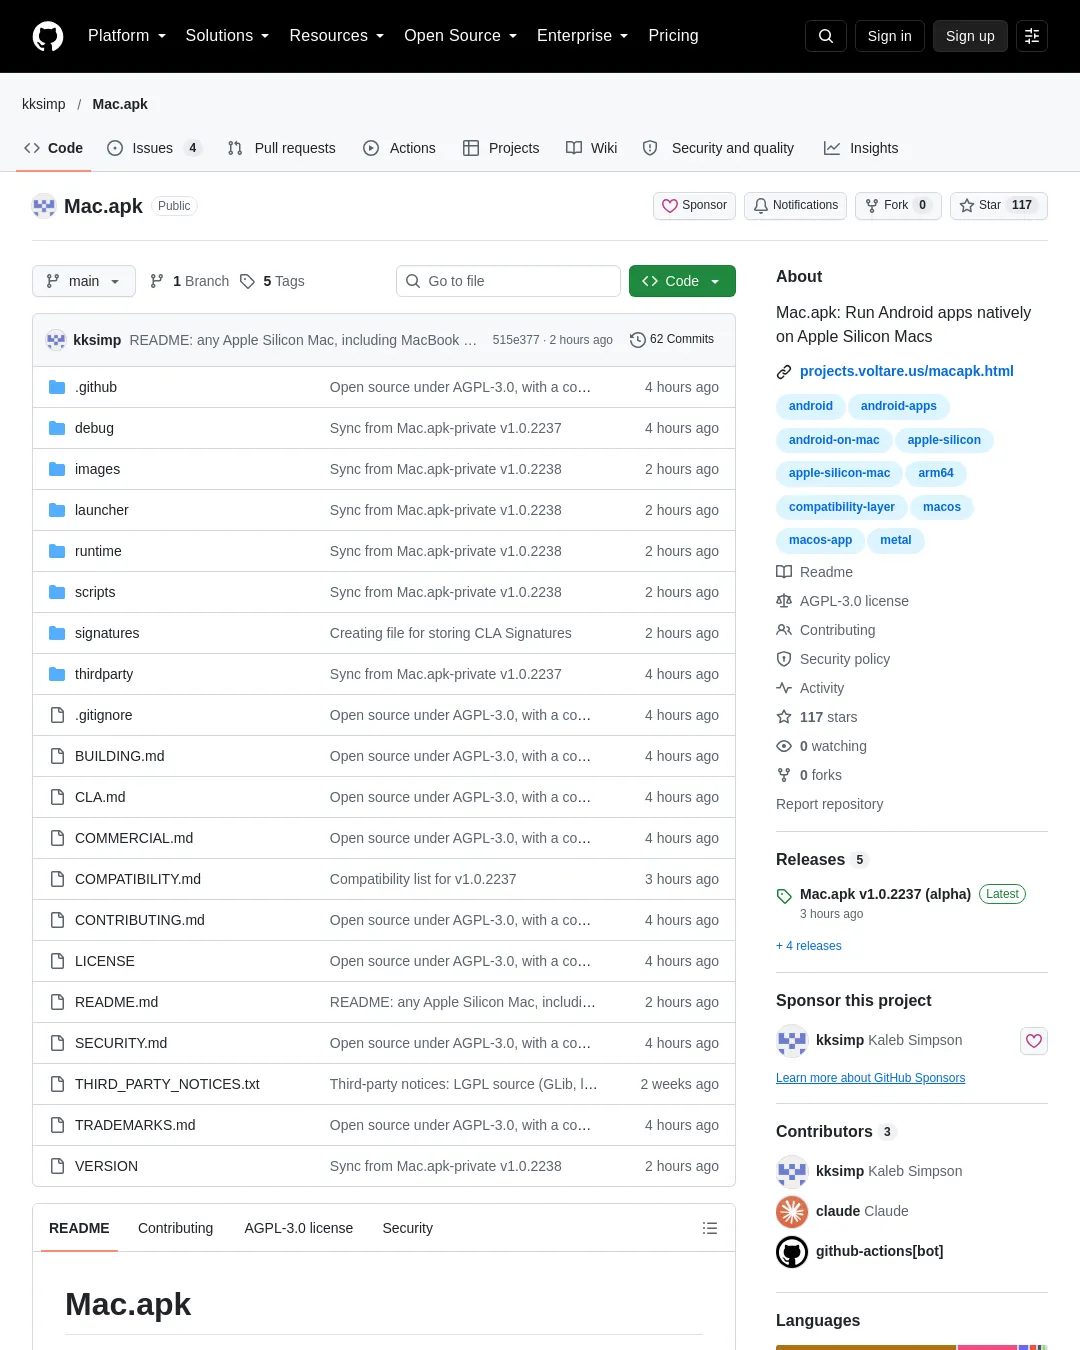Open the 62 Commits history link

(x=672, y=340)
